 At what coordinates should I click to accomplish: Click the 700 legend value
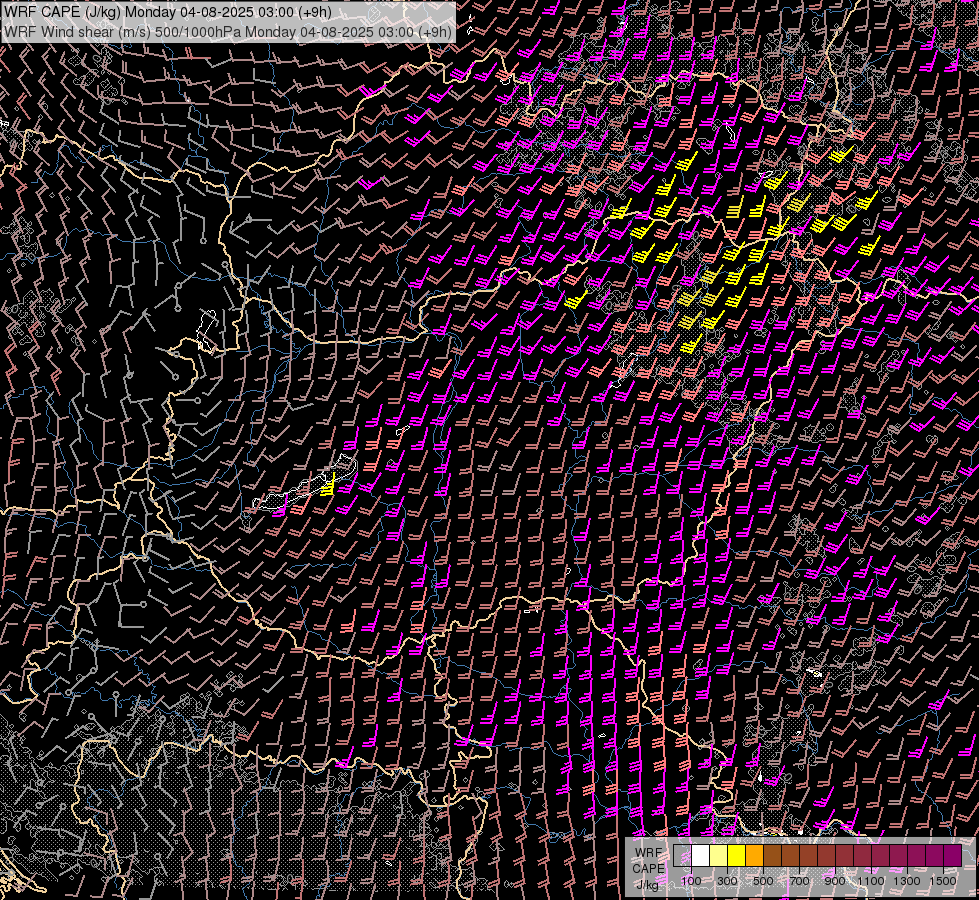click(x=799, y=881)
